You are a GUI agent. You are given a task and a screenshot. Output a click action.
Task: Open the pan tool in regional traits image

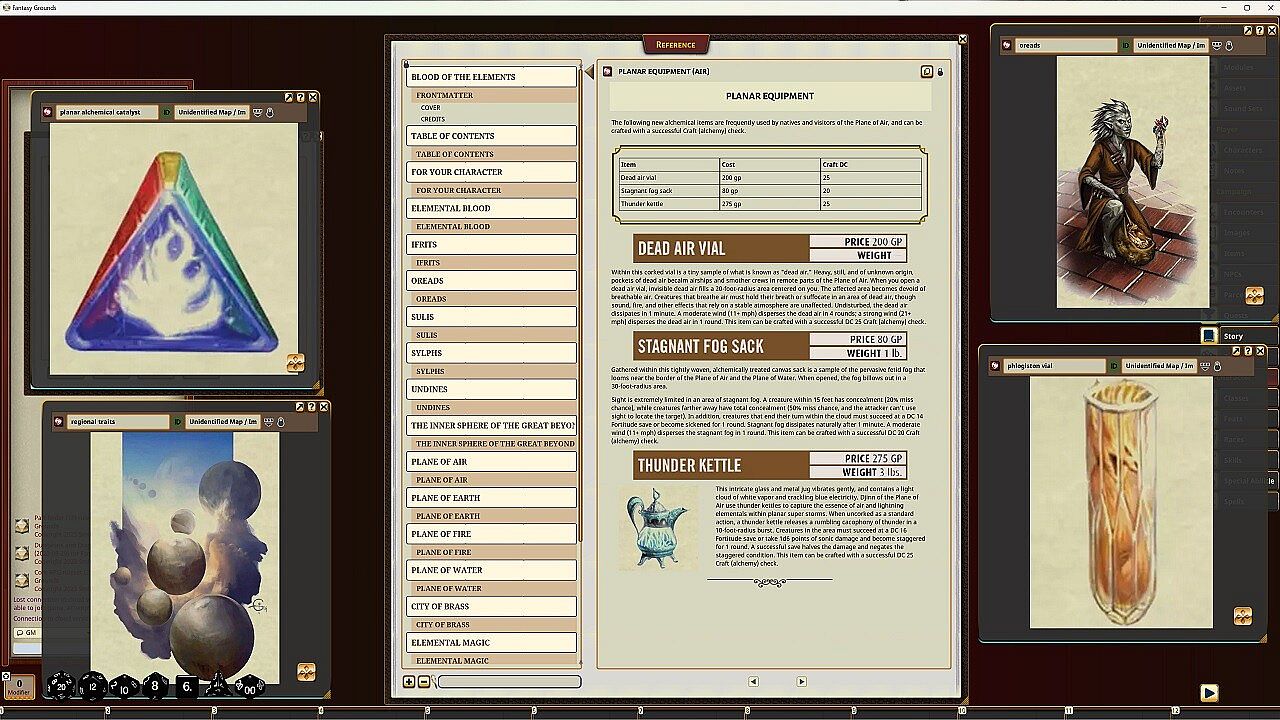(x=306, y=672)
